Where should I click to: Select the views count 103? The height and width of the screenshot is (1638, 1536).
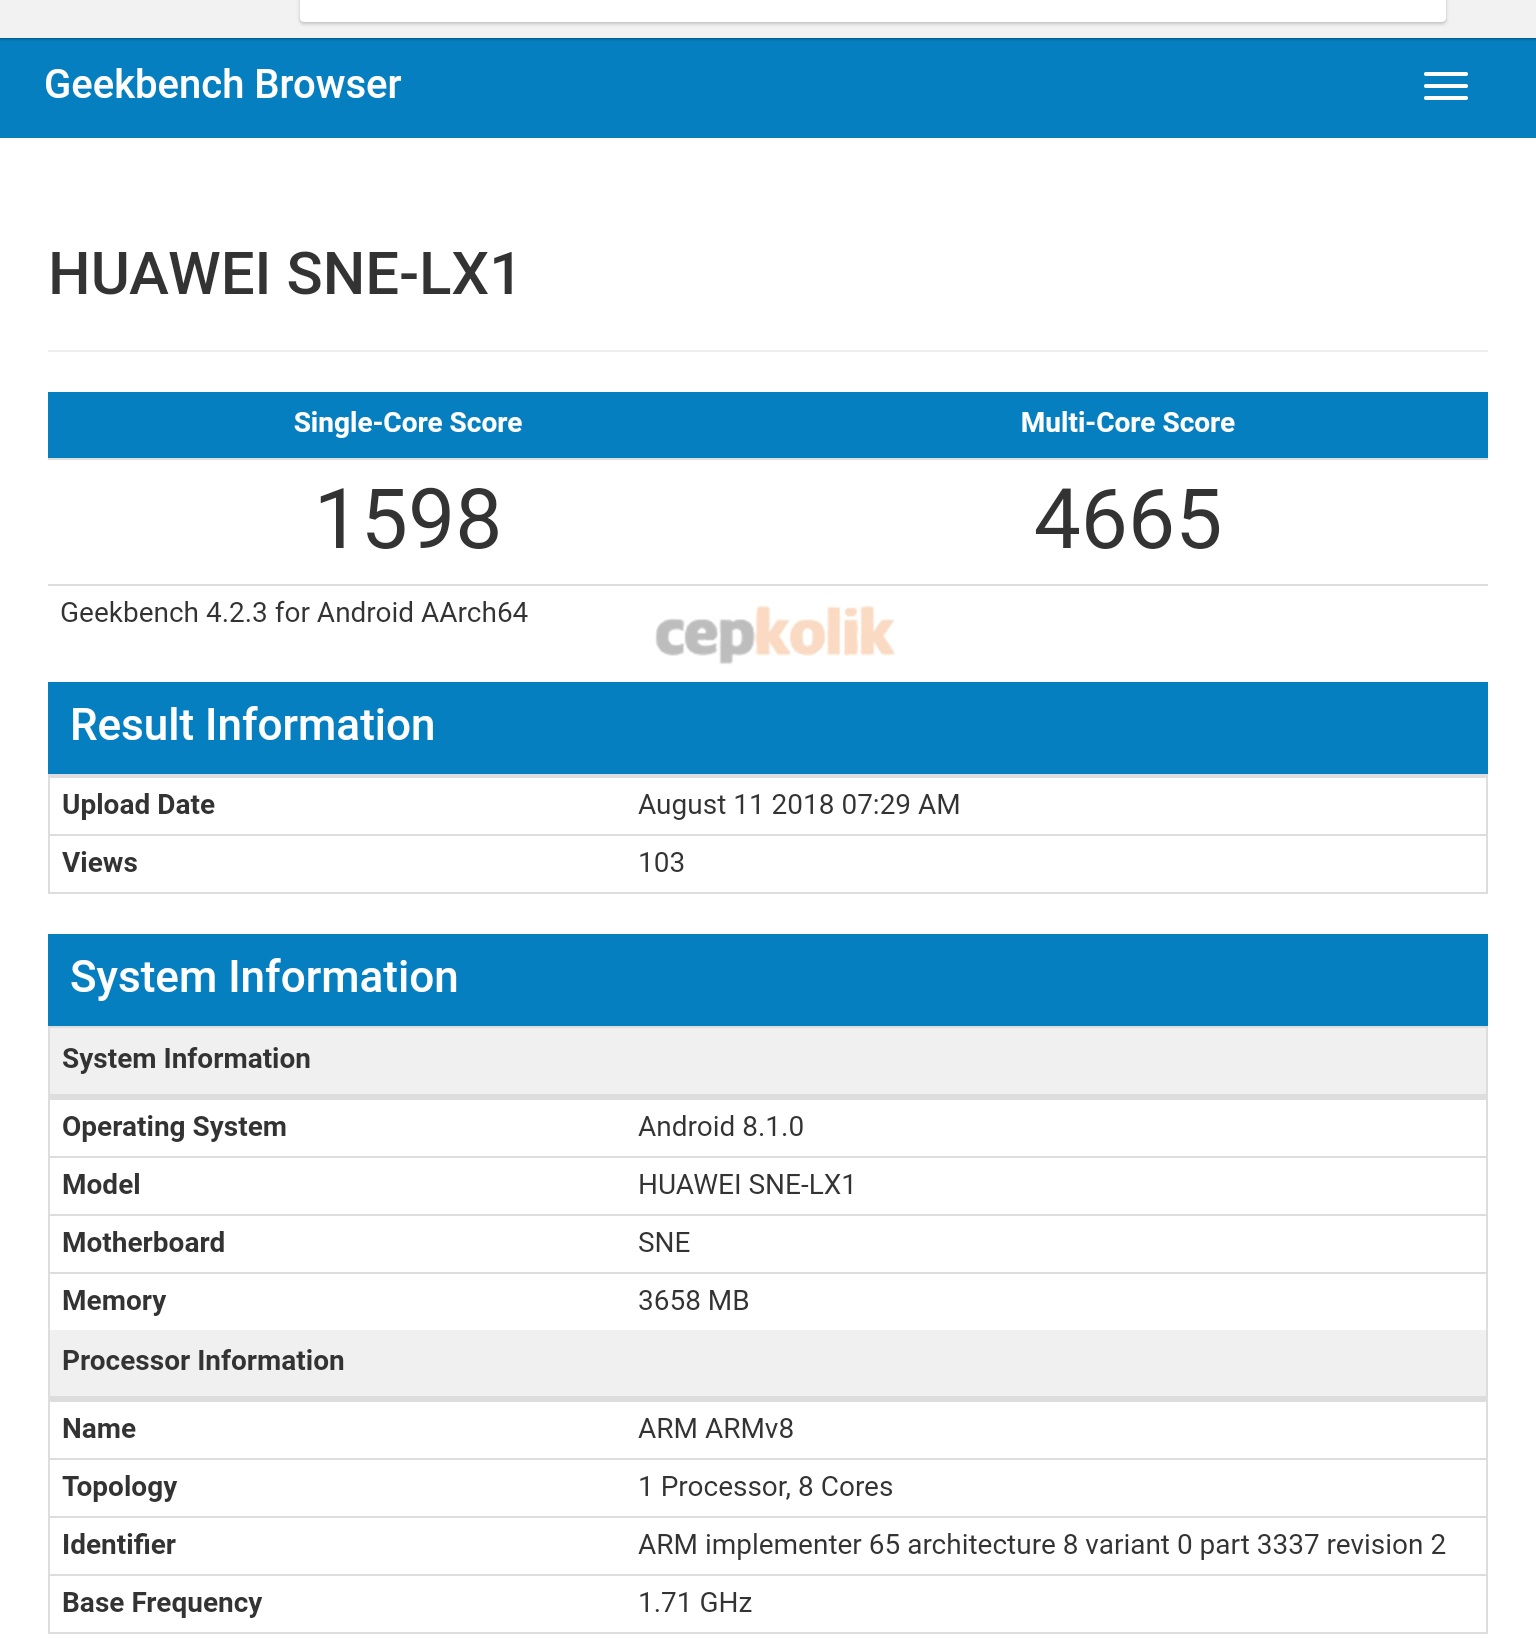coord(661,863)
